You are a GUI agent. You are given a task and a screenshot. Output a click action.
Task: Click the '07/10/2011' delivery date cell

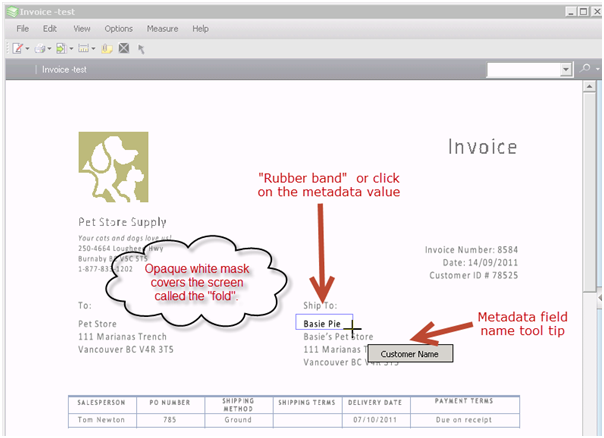(375, 420)
